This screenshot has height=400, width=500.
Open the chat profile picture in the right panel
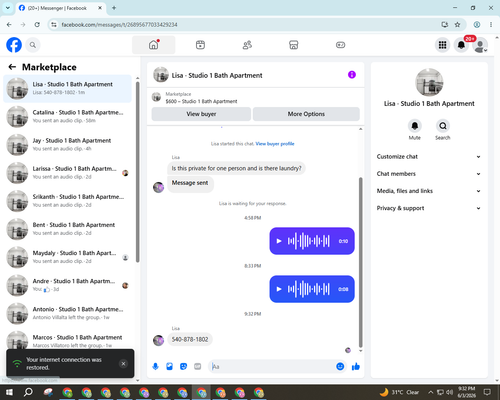point(429,82)
